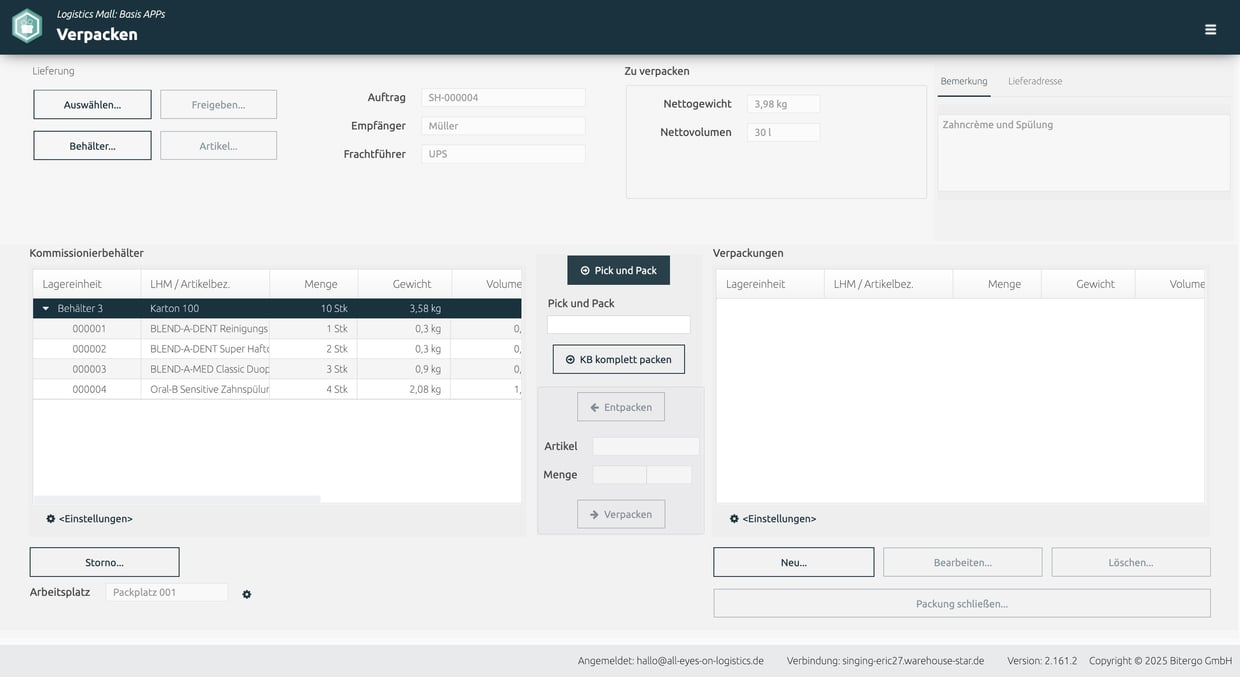Click Gewicht header in Verpackungen table
The image size is (1240, 677).
[x=1088, y=284]
